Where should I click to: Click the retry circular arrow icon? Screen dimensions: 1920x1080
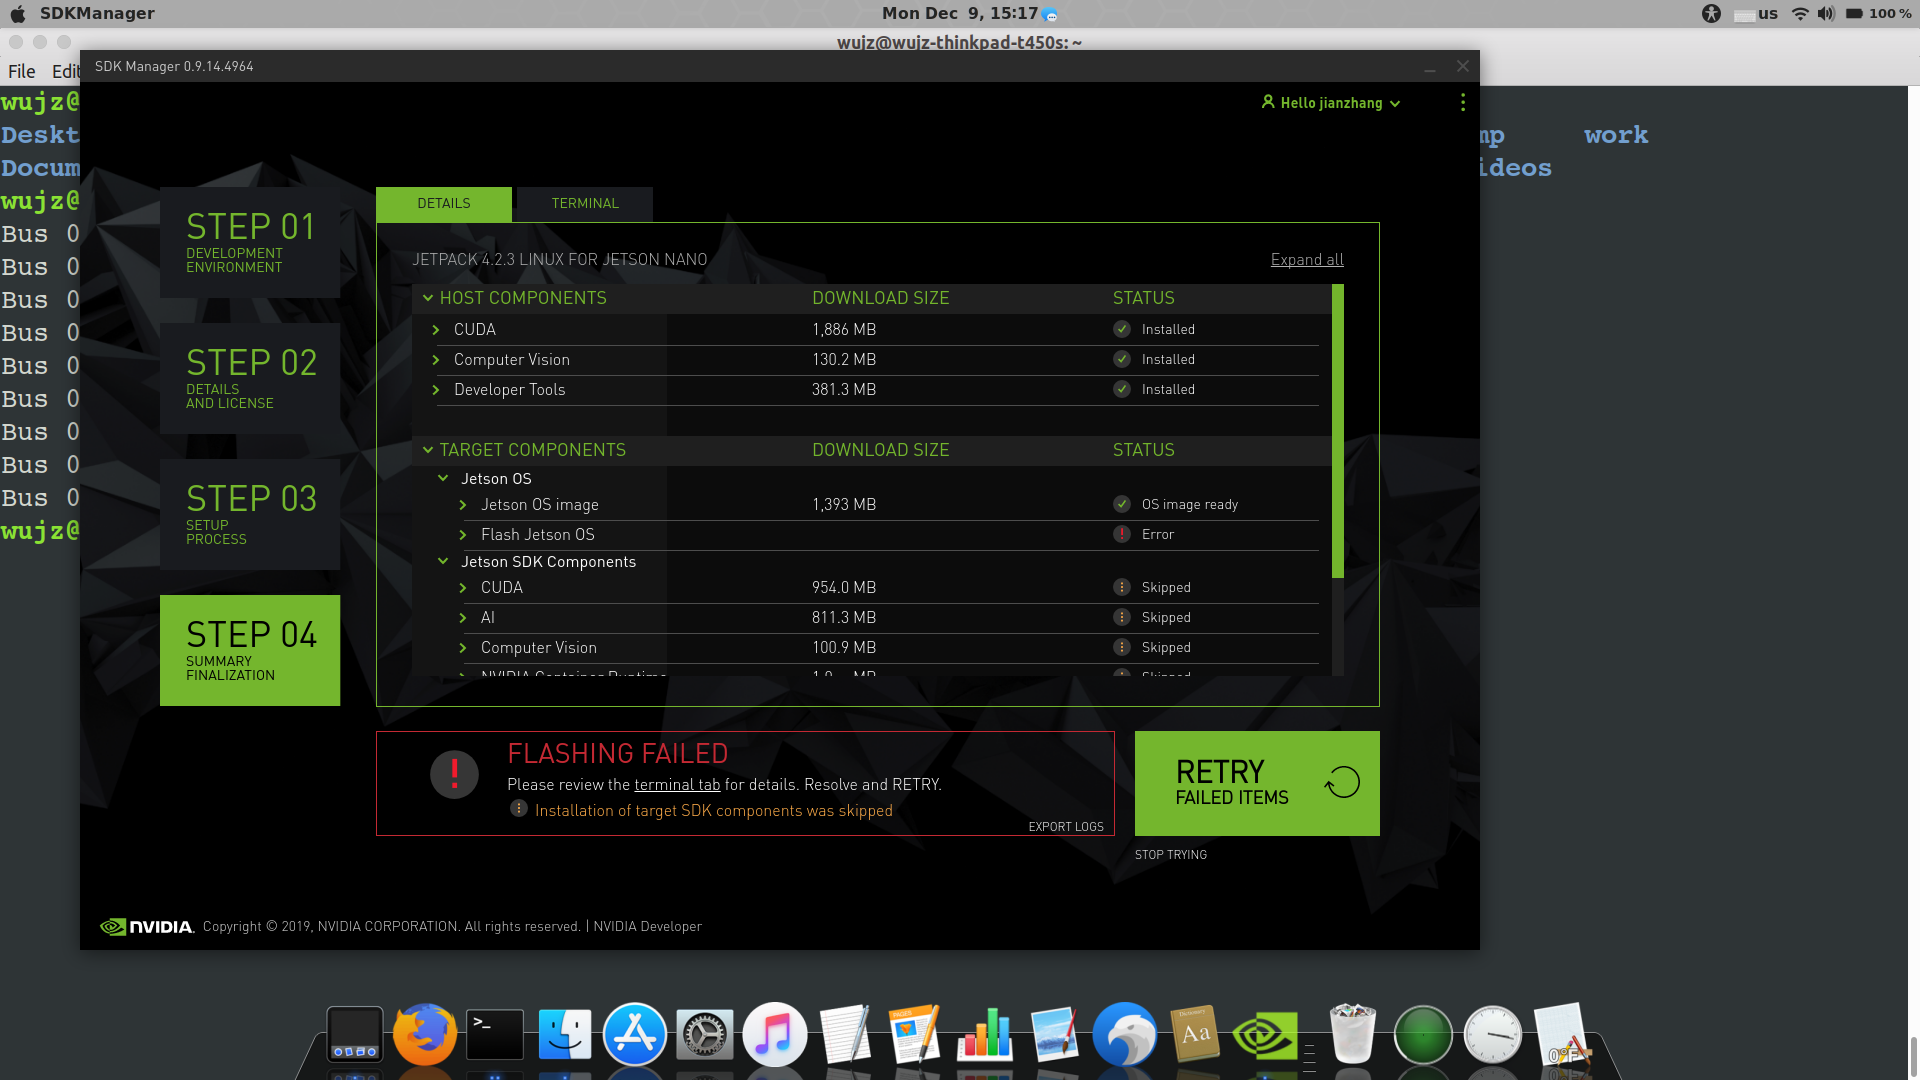coord(1342,782)
